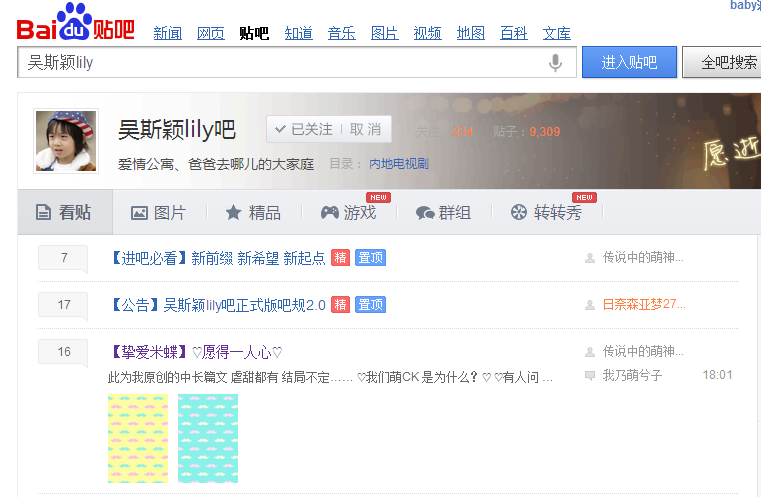Image resolution: width=761 pixels, height=497 pixels.
Task: Open last replier 我乃萌兮子 link
Action: (632, 375)
